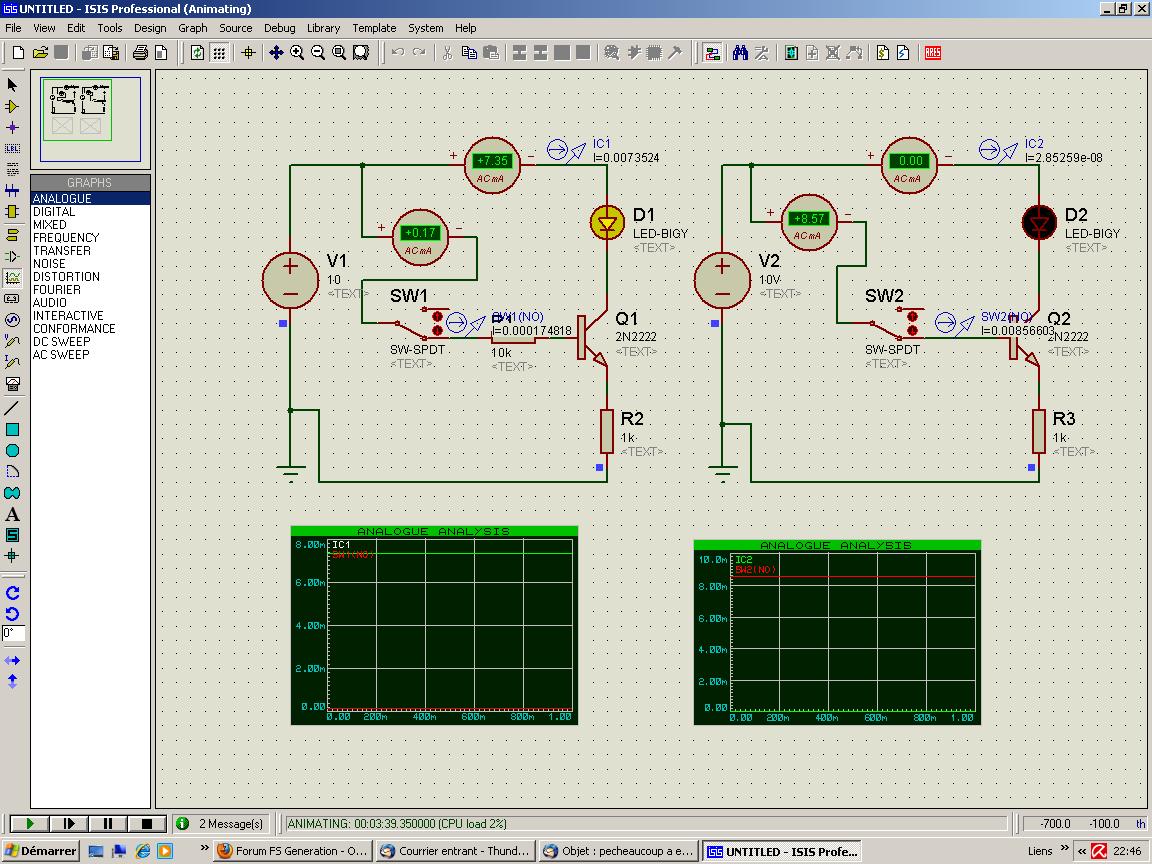
Task: Toggle the grid display button
Action: tap(219, 53)
